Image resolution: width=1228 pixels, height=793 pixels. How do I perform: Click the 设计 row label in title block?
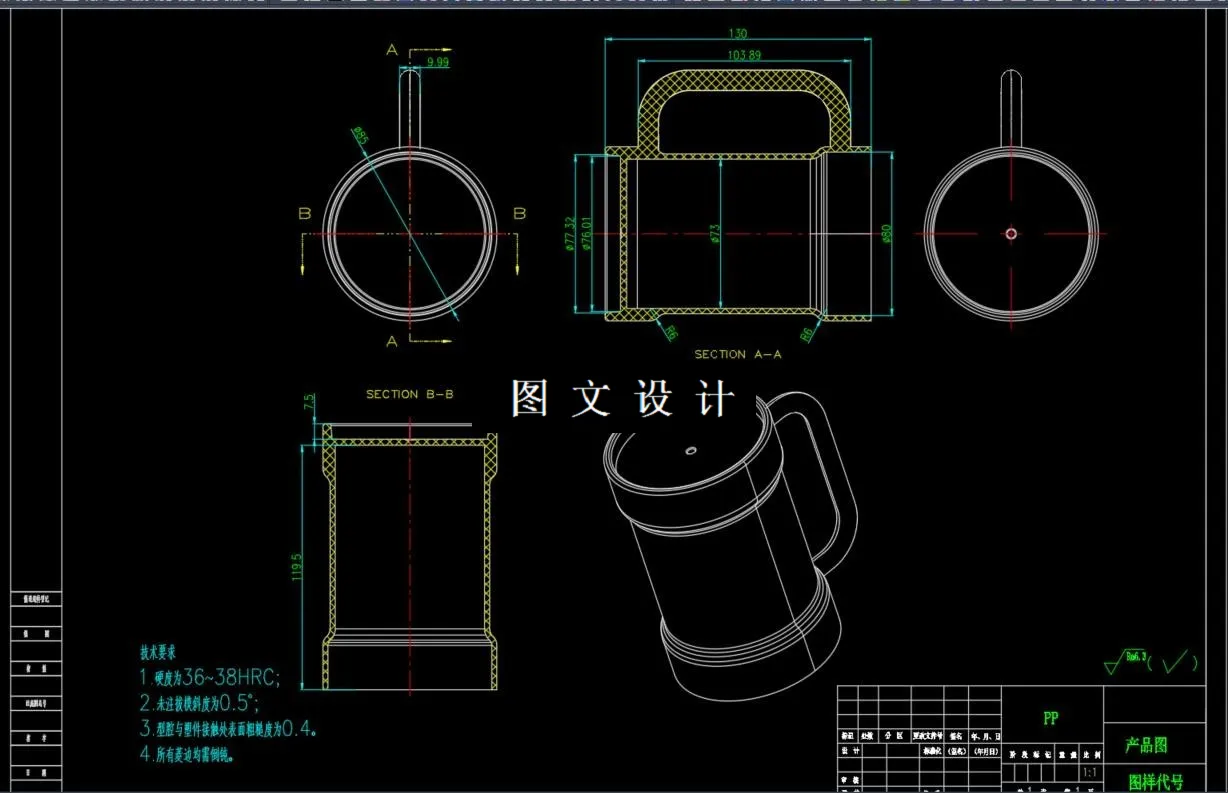848,750
